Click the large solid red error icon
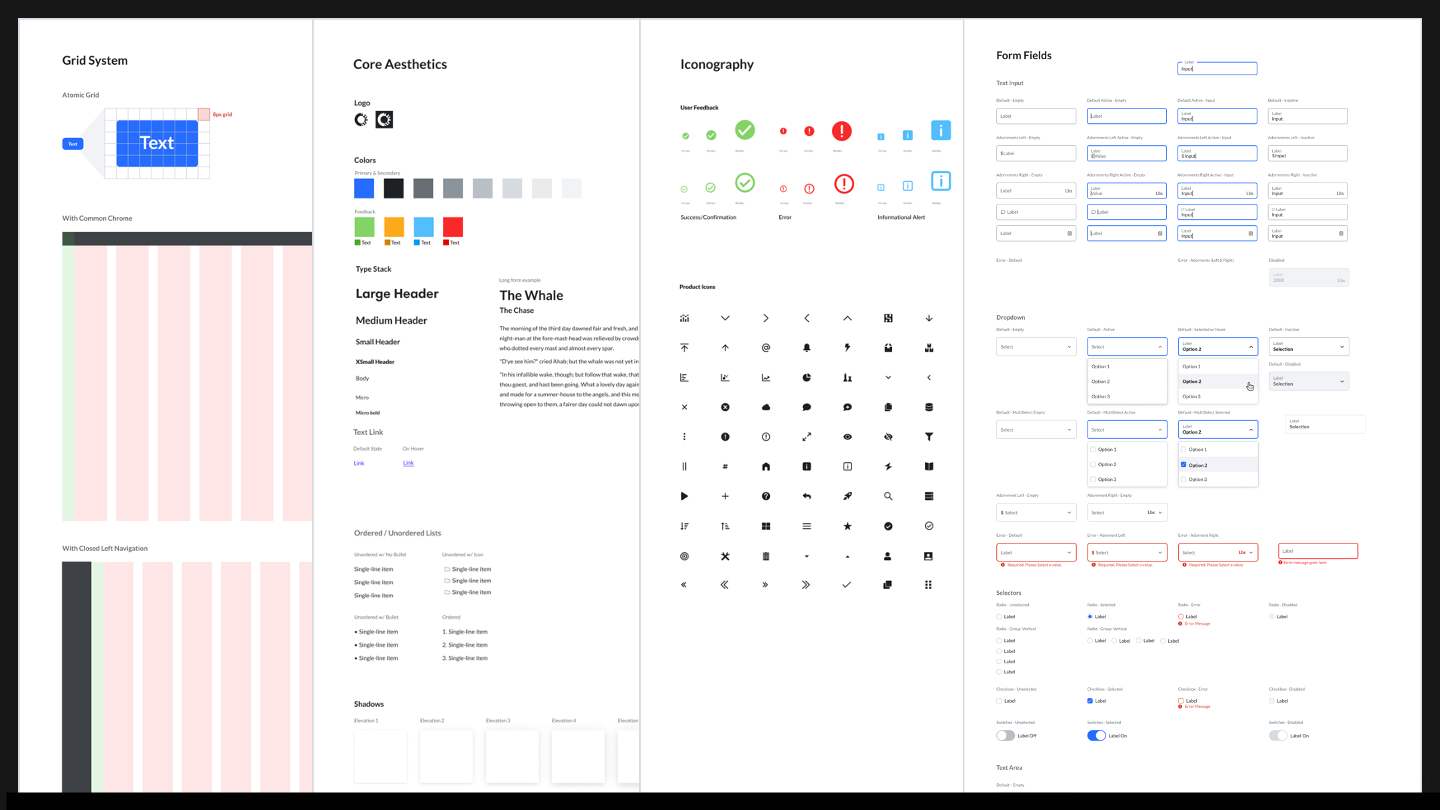 (842, 130)
